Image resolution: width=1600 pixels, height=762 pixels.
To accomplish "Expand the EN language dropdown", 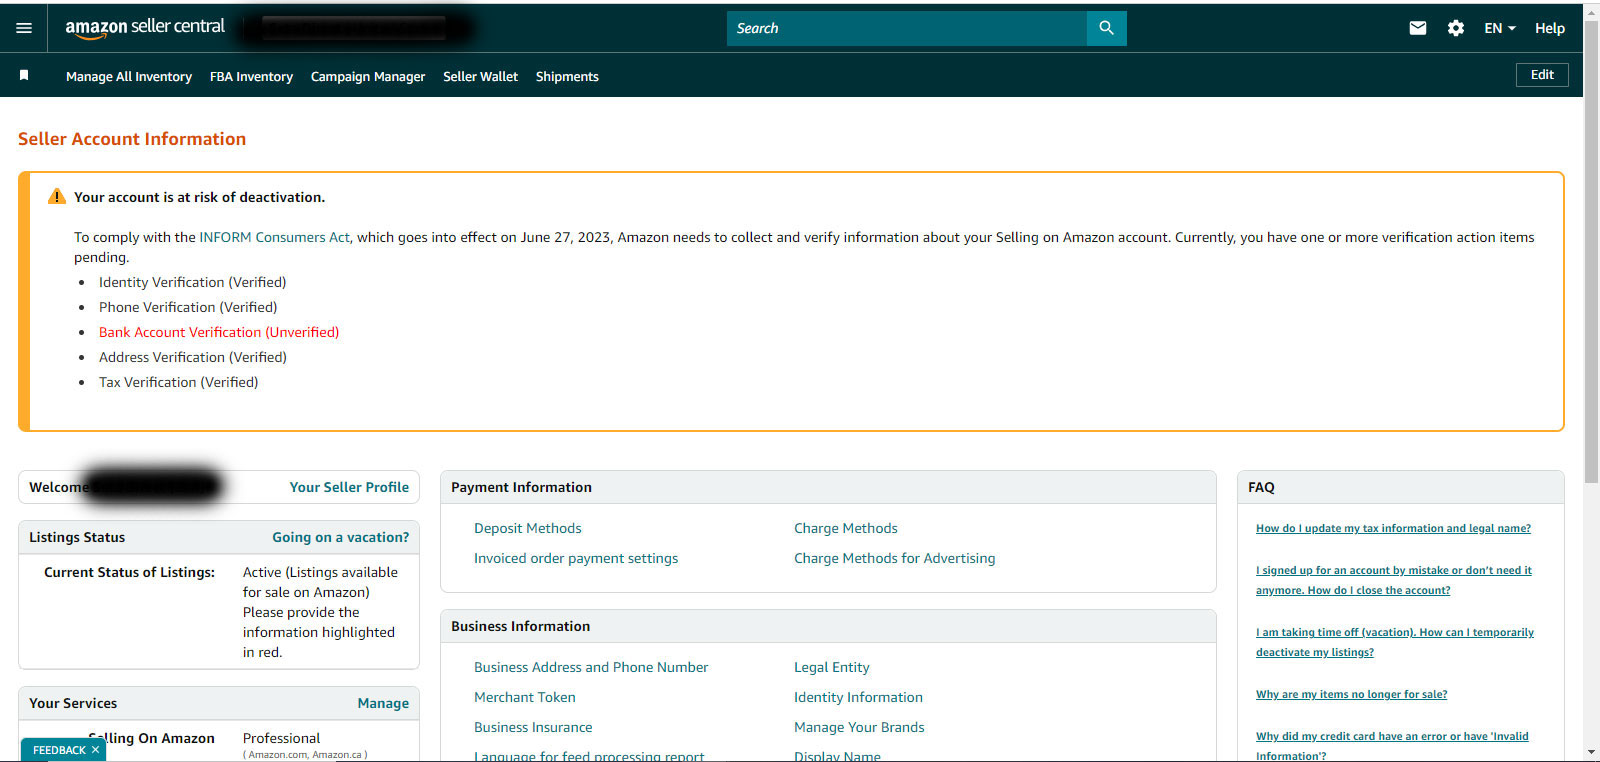I will coord(1499,28).
